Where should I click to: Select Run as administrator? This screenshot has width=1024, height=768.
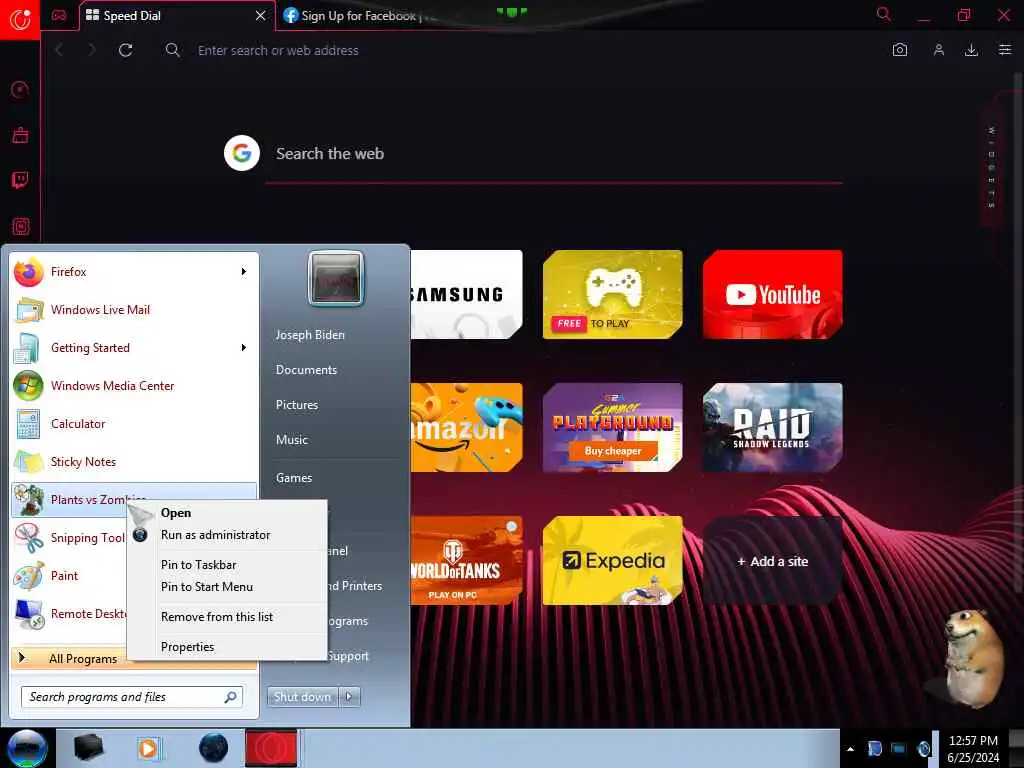pyautogui.click(x=227, y=535)
